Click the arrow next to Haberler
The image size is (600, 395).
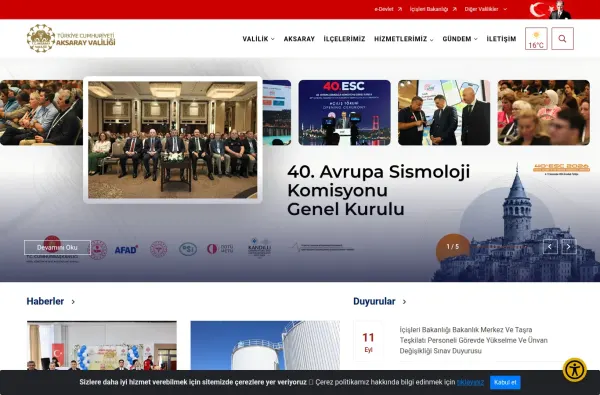click(x=73, y=302)
